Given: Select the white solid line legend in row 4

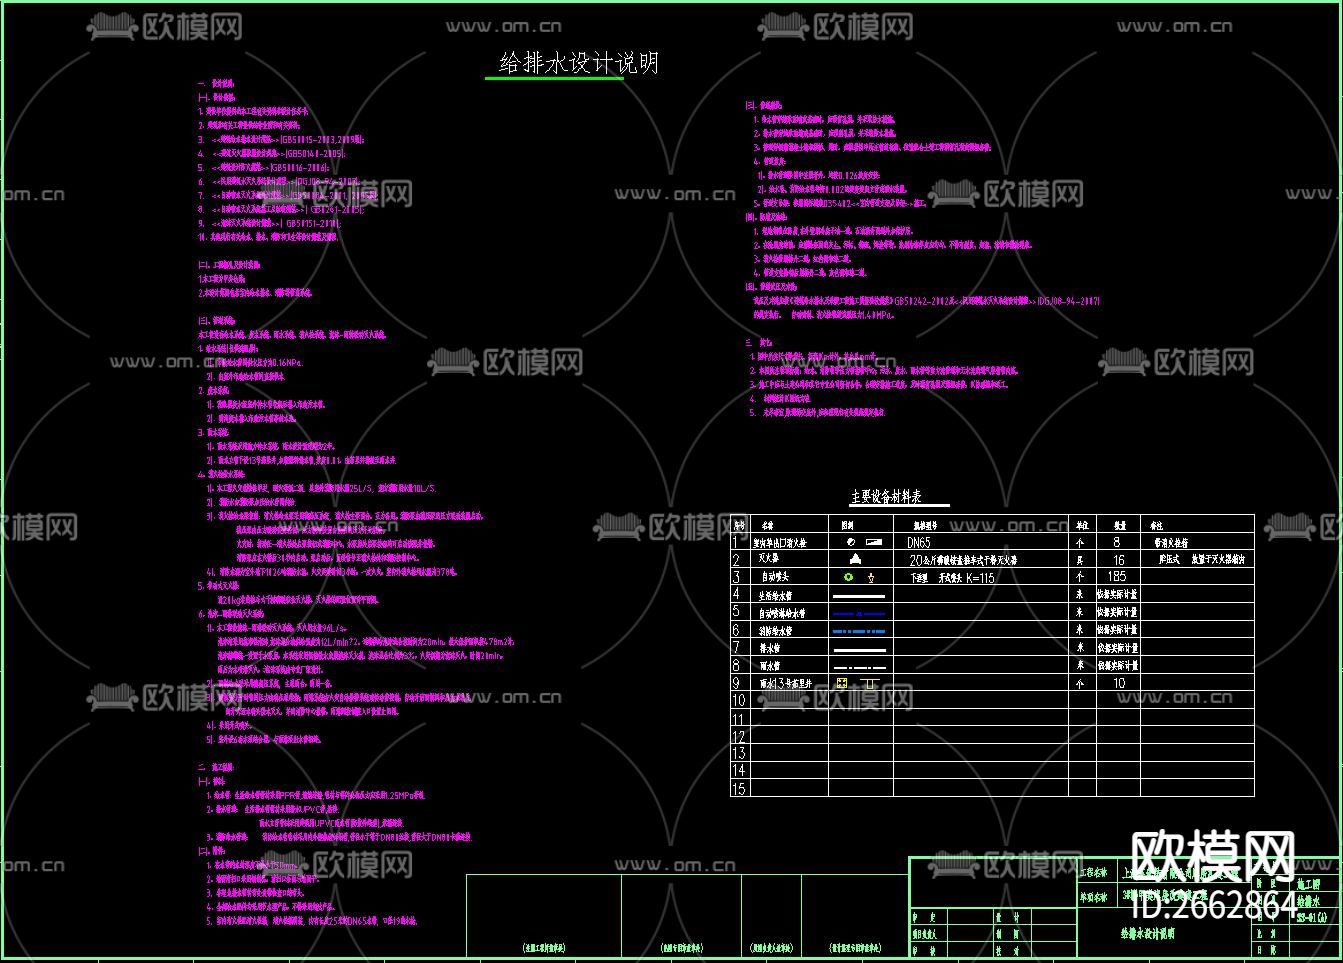Looking at the screenshot, I should click(x=860, y=596).
